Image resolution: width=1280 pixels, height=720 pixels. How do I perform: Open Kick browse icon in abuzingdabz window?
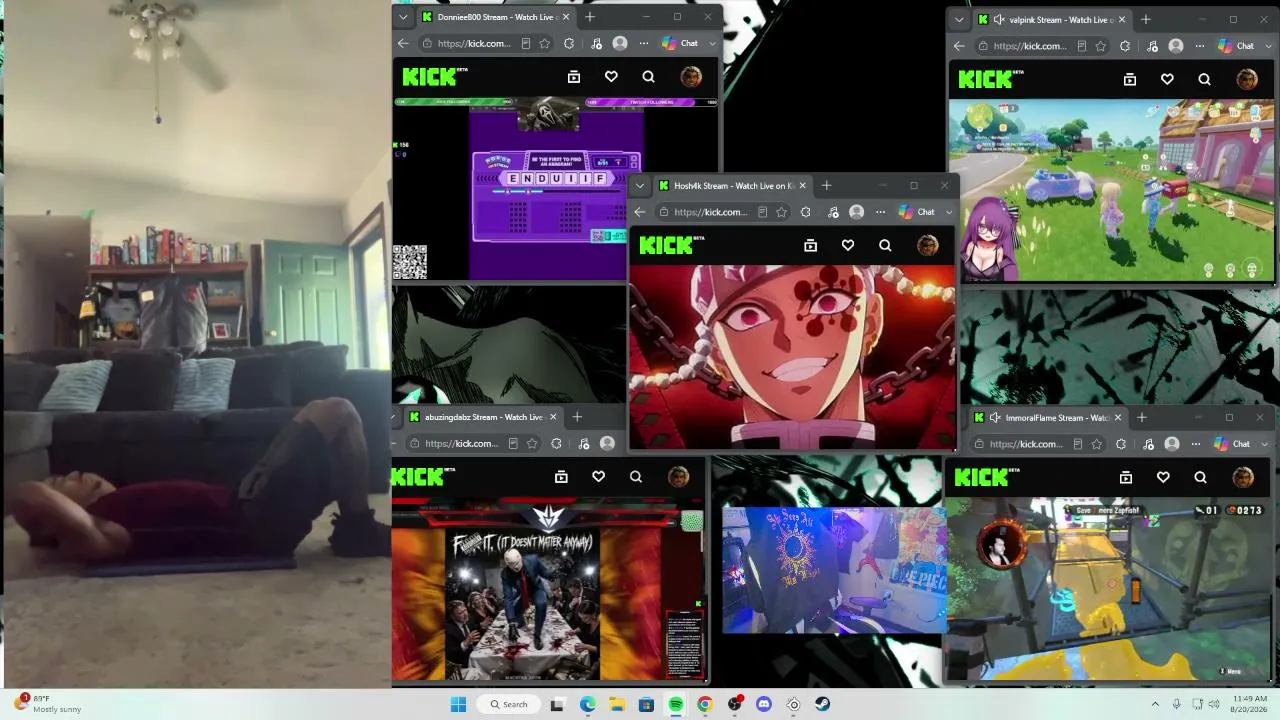coord(561,477)
